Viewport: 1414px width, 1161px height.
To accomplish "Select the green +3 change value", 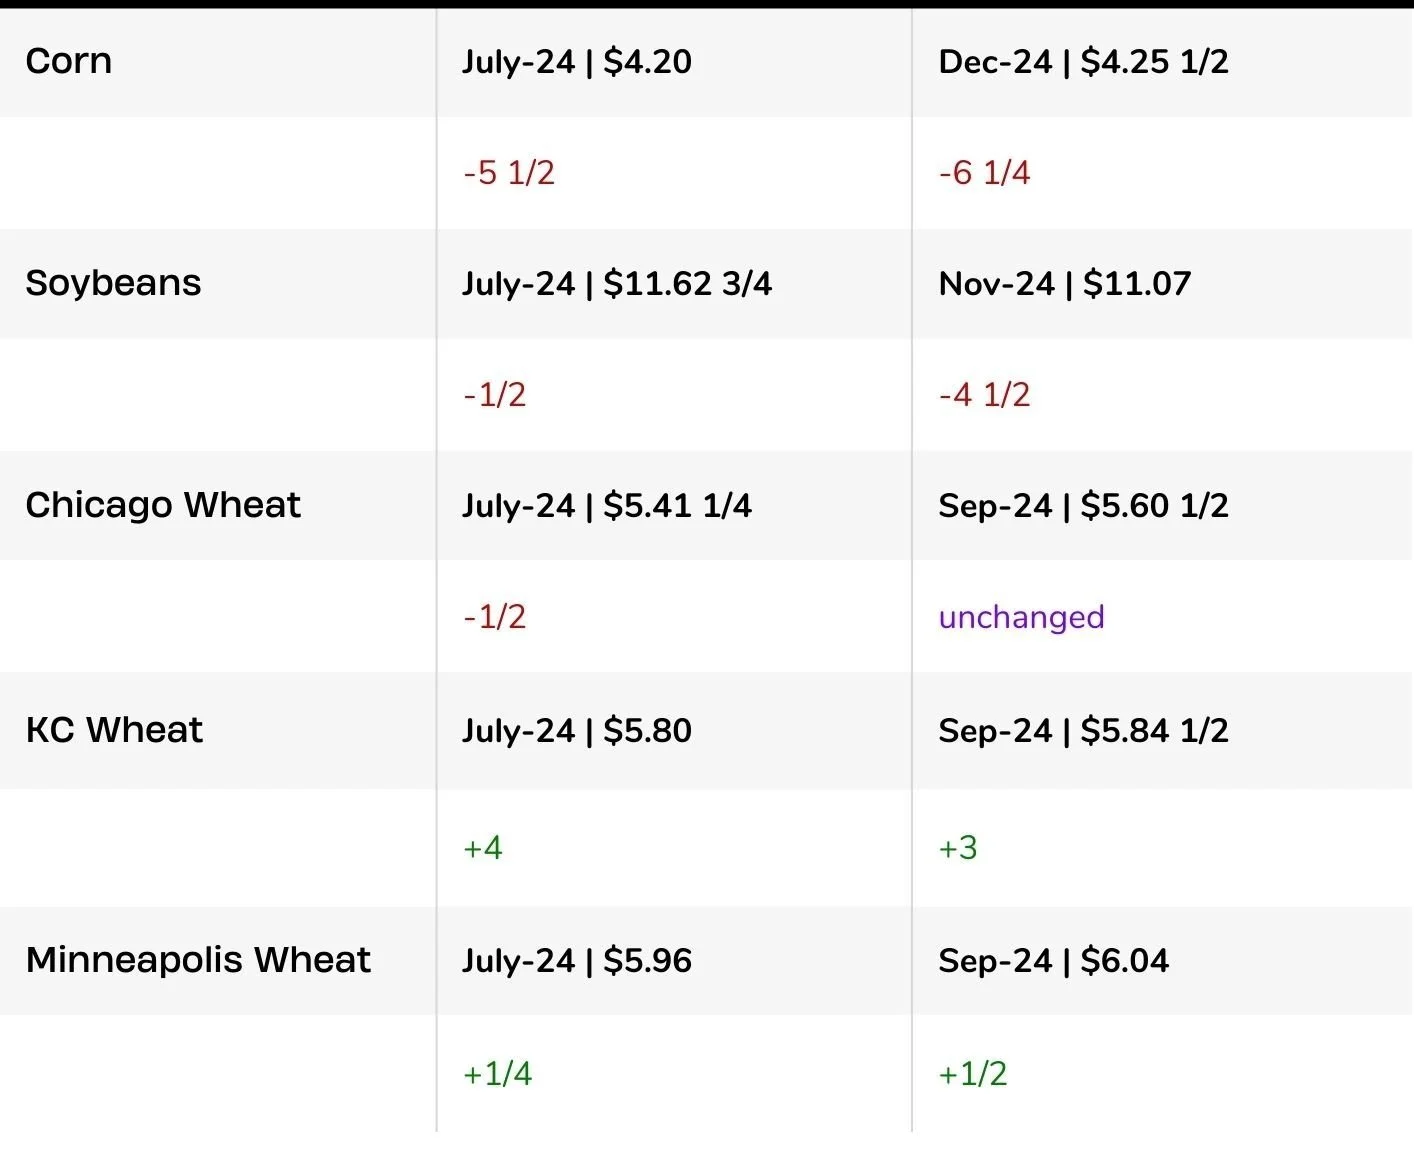I will tap(958, 848).
